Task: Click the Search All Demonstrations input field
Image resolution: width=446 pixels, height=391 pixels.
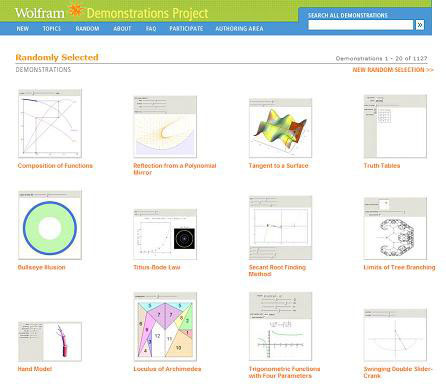Action: click(361, 25)
